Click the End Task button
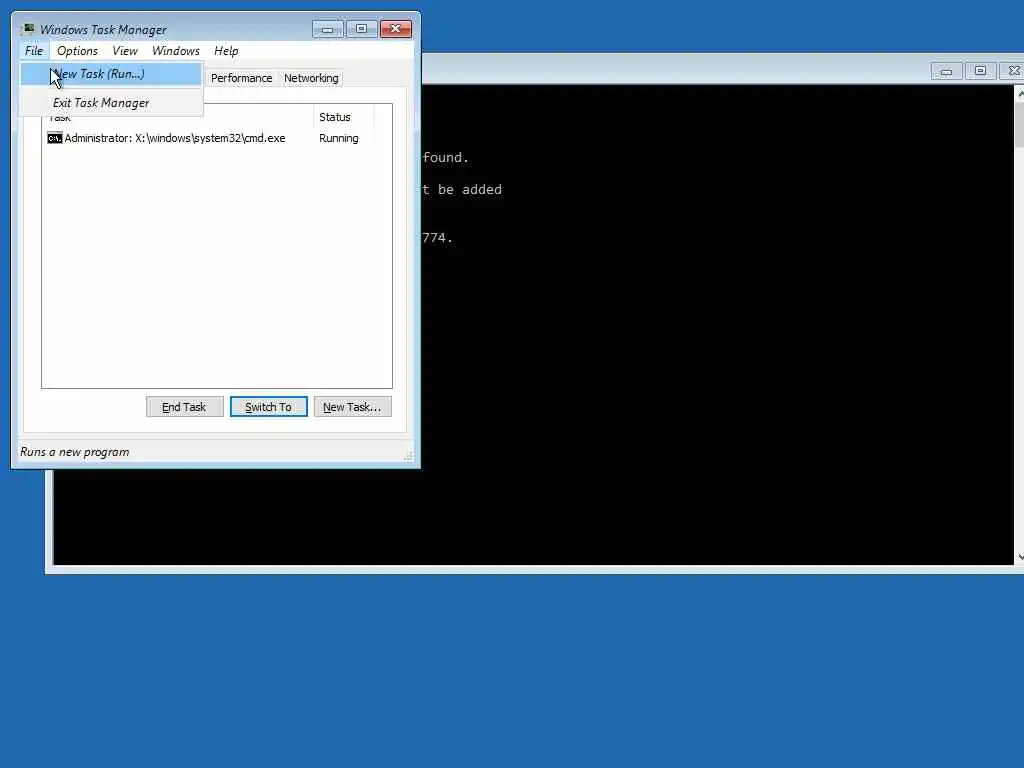 point(184,407)
